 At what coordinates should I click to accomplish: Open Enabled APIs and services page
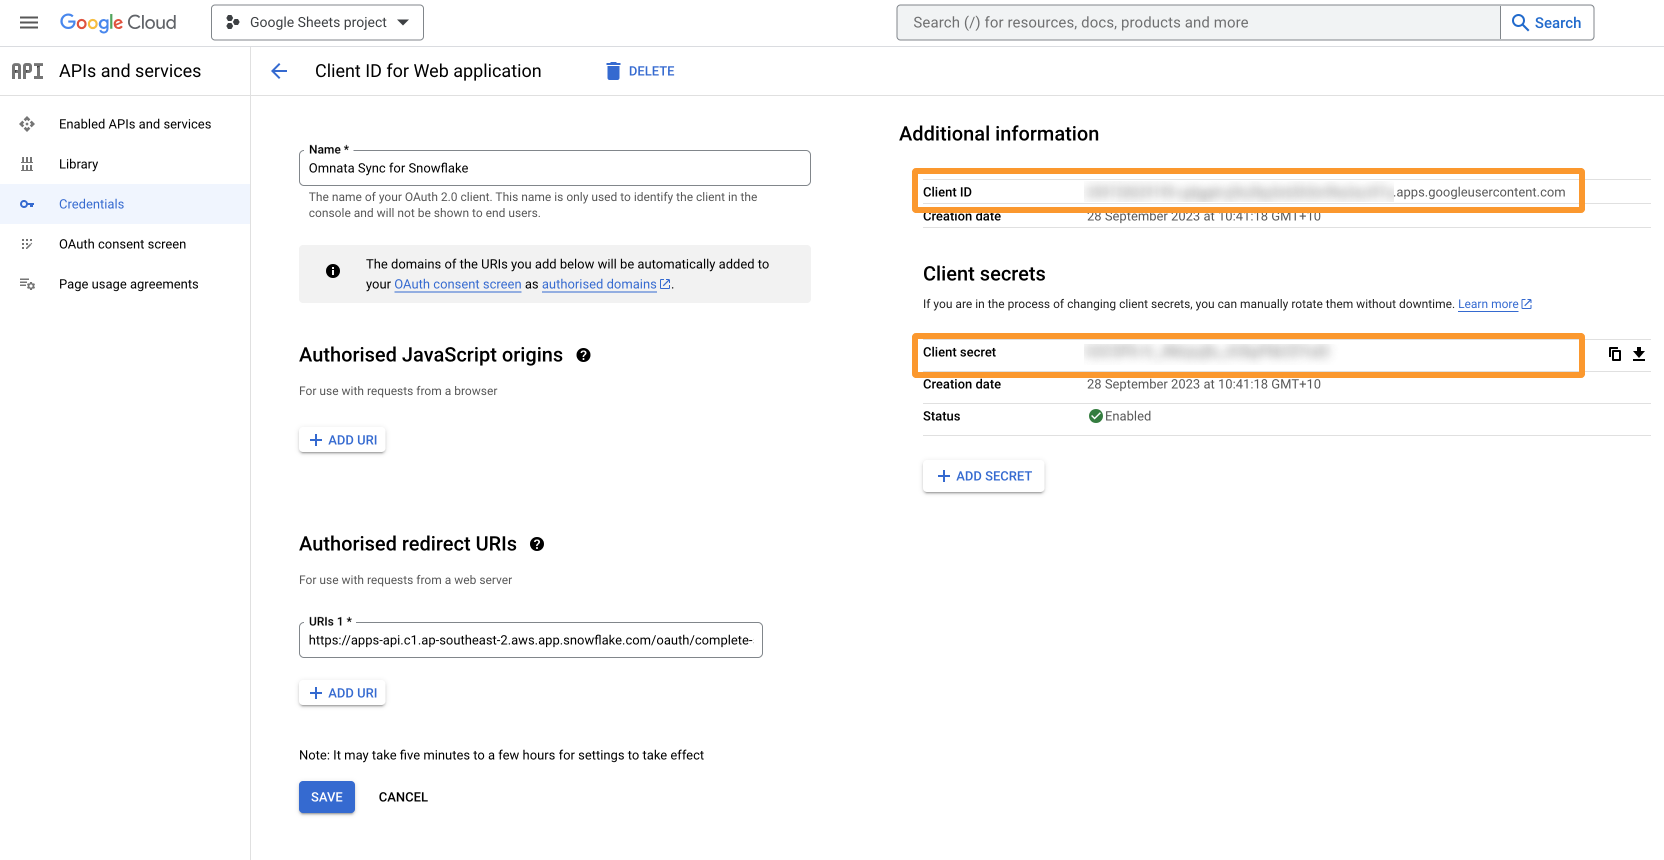(135, 124)
